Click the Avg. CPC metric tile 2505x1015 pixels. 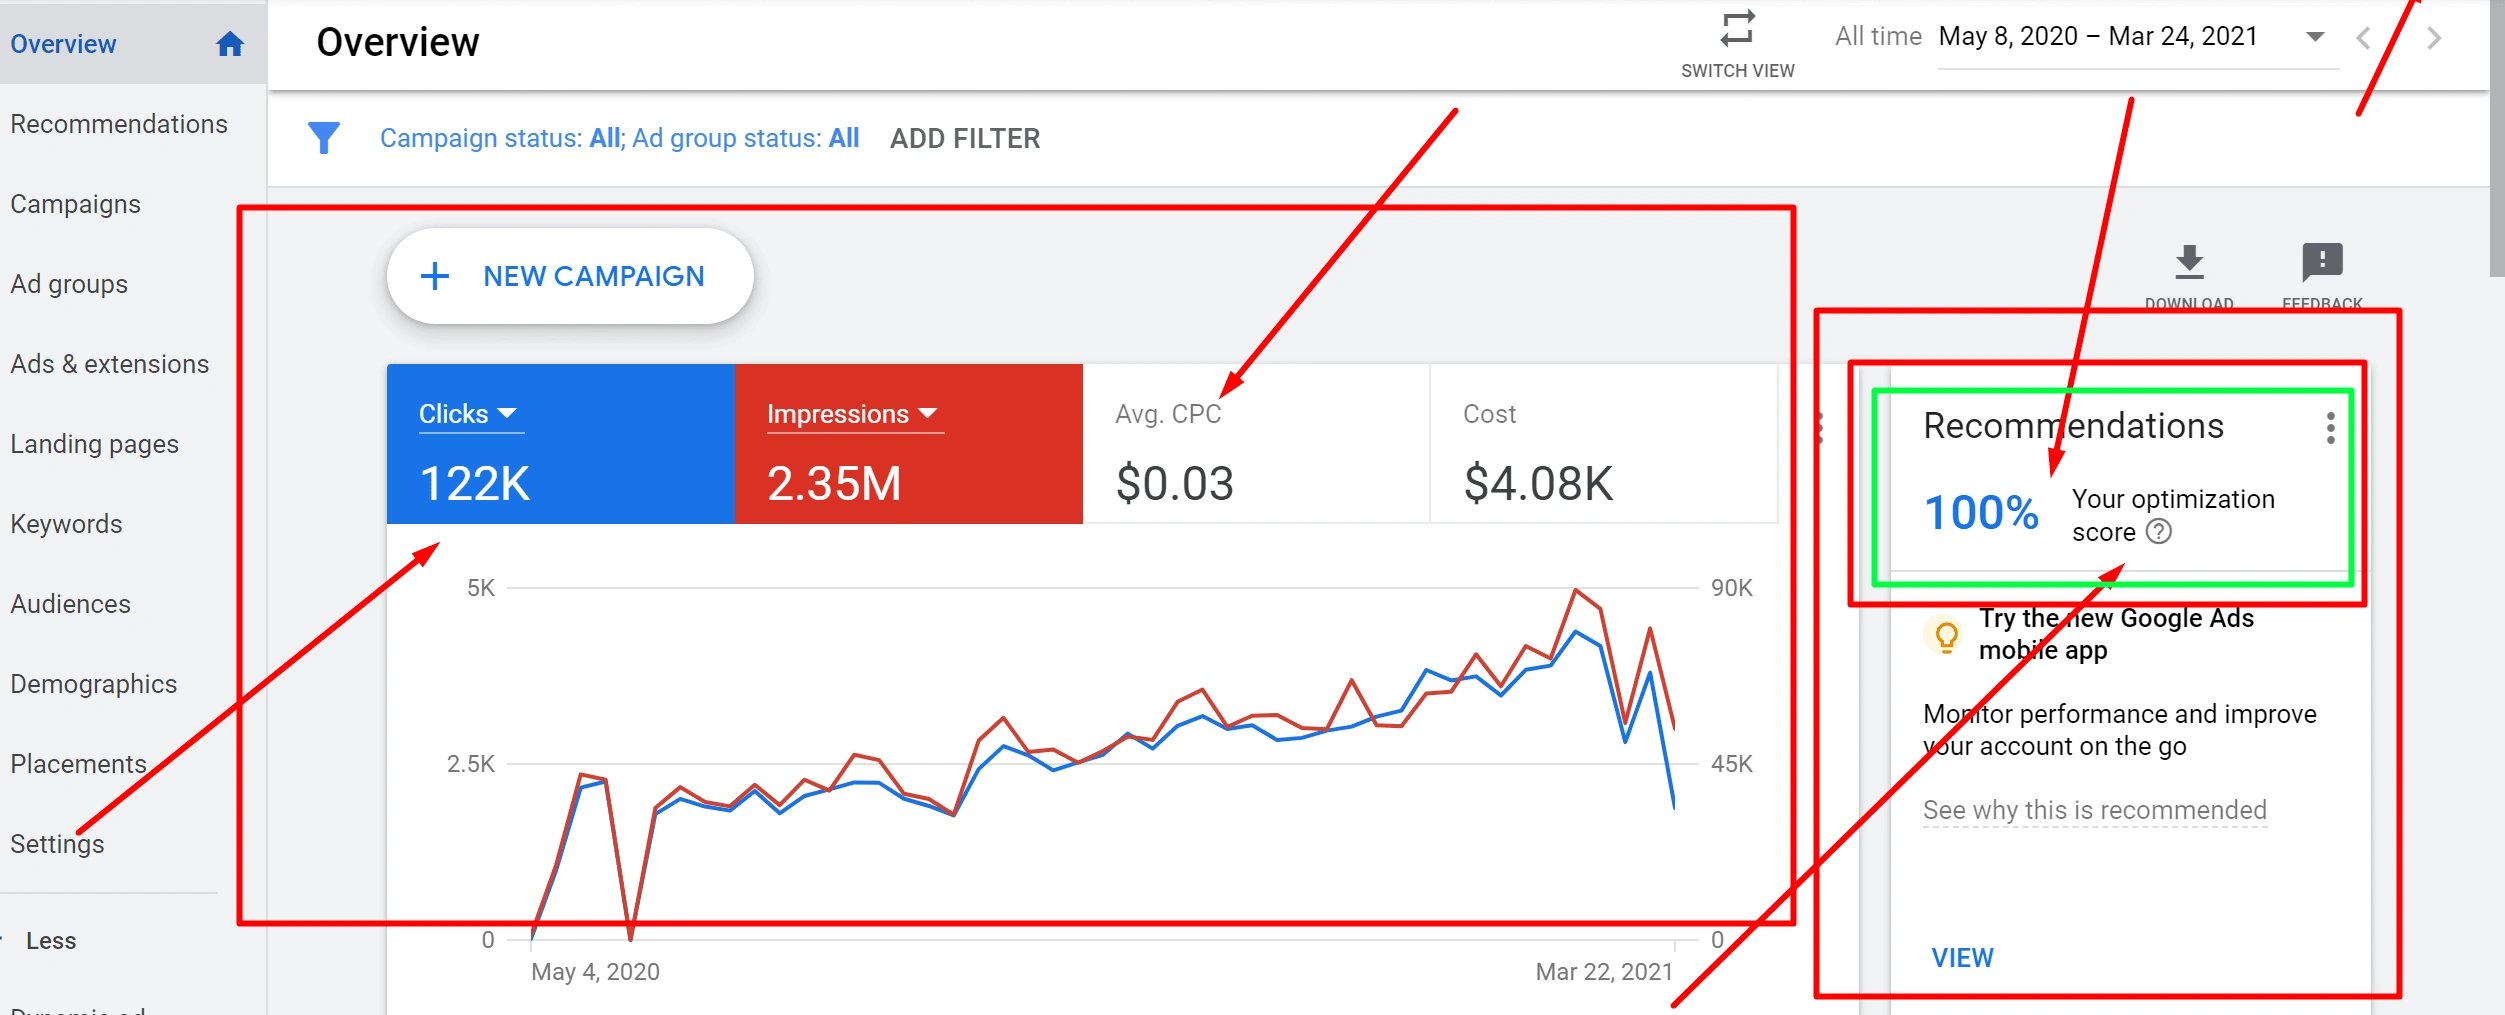(x=1256, y=444)
